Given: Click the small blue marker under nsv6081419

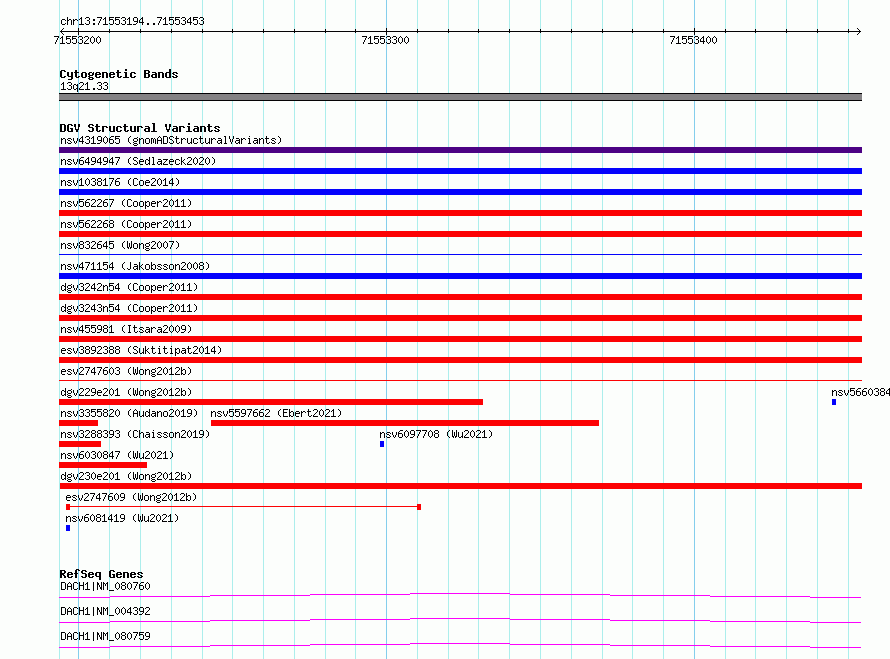Looking at the screenshot, I should (x=68, y=528).
